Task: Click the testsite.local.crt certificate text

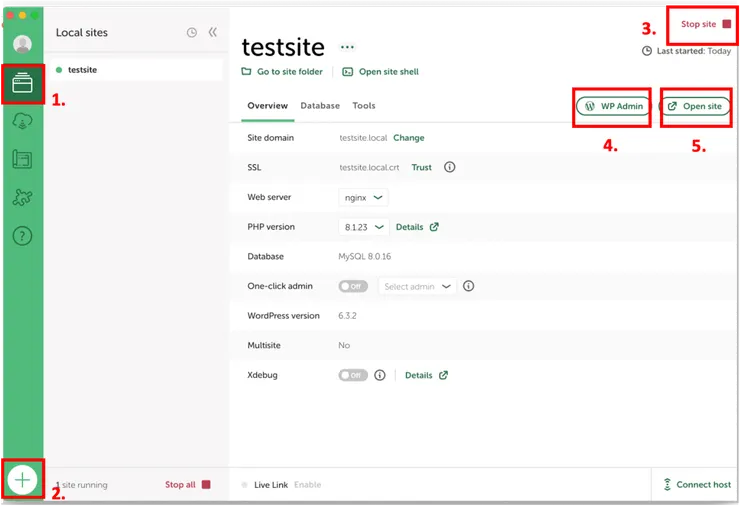Action: [369, 168]
